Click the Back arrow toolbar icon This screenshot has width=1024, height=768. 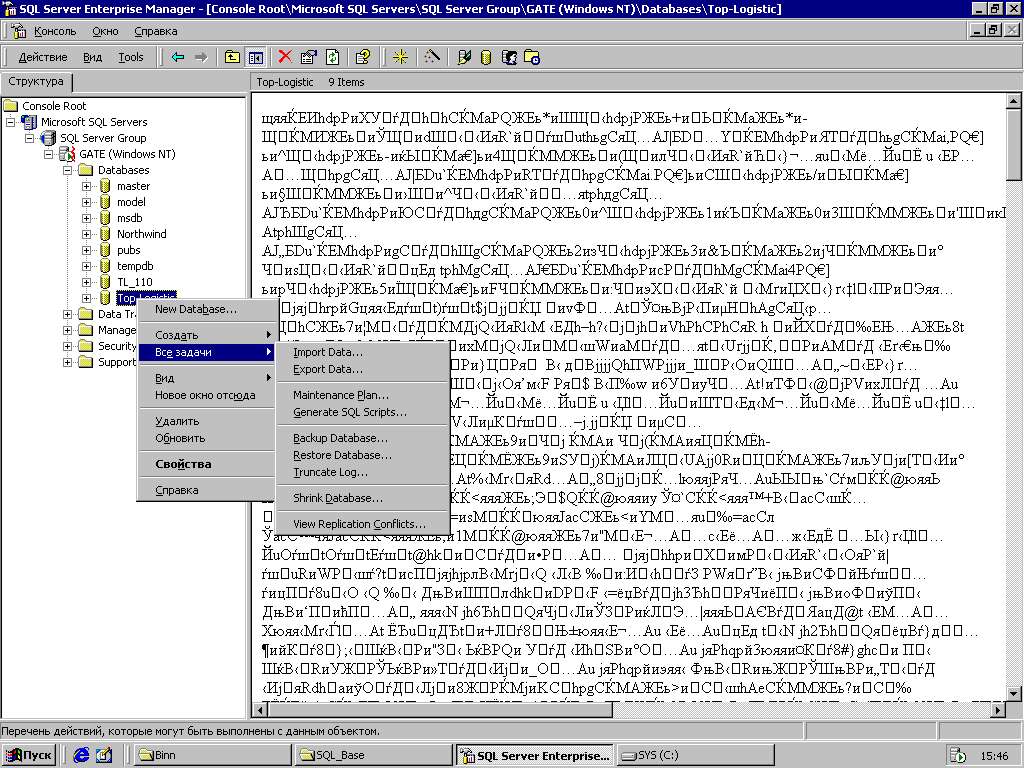pyautogui.click(x=178, y=57)
